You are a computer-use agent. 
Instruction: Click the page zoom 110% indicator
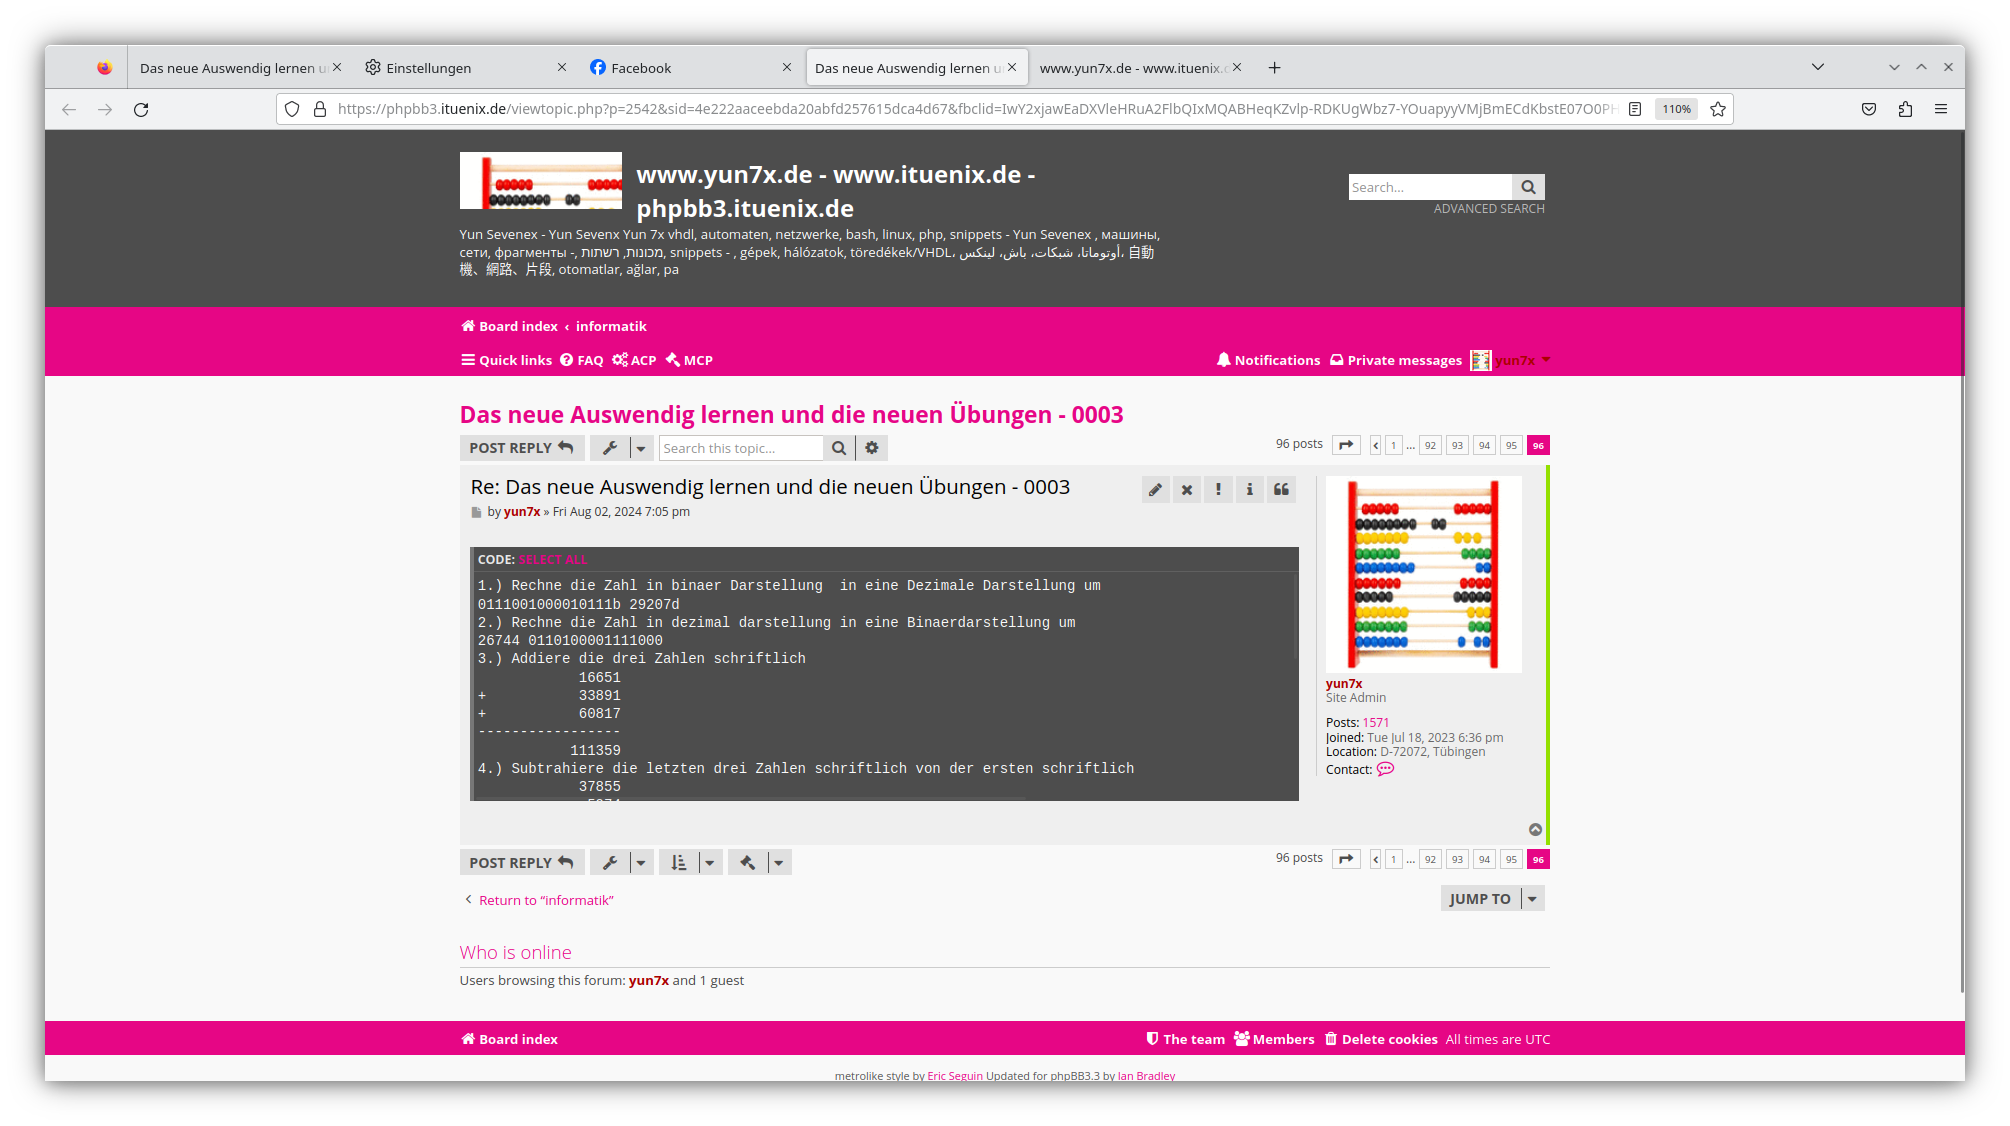(x=1676, y=109)
